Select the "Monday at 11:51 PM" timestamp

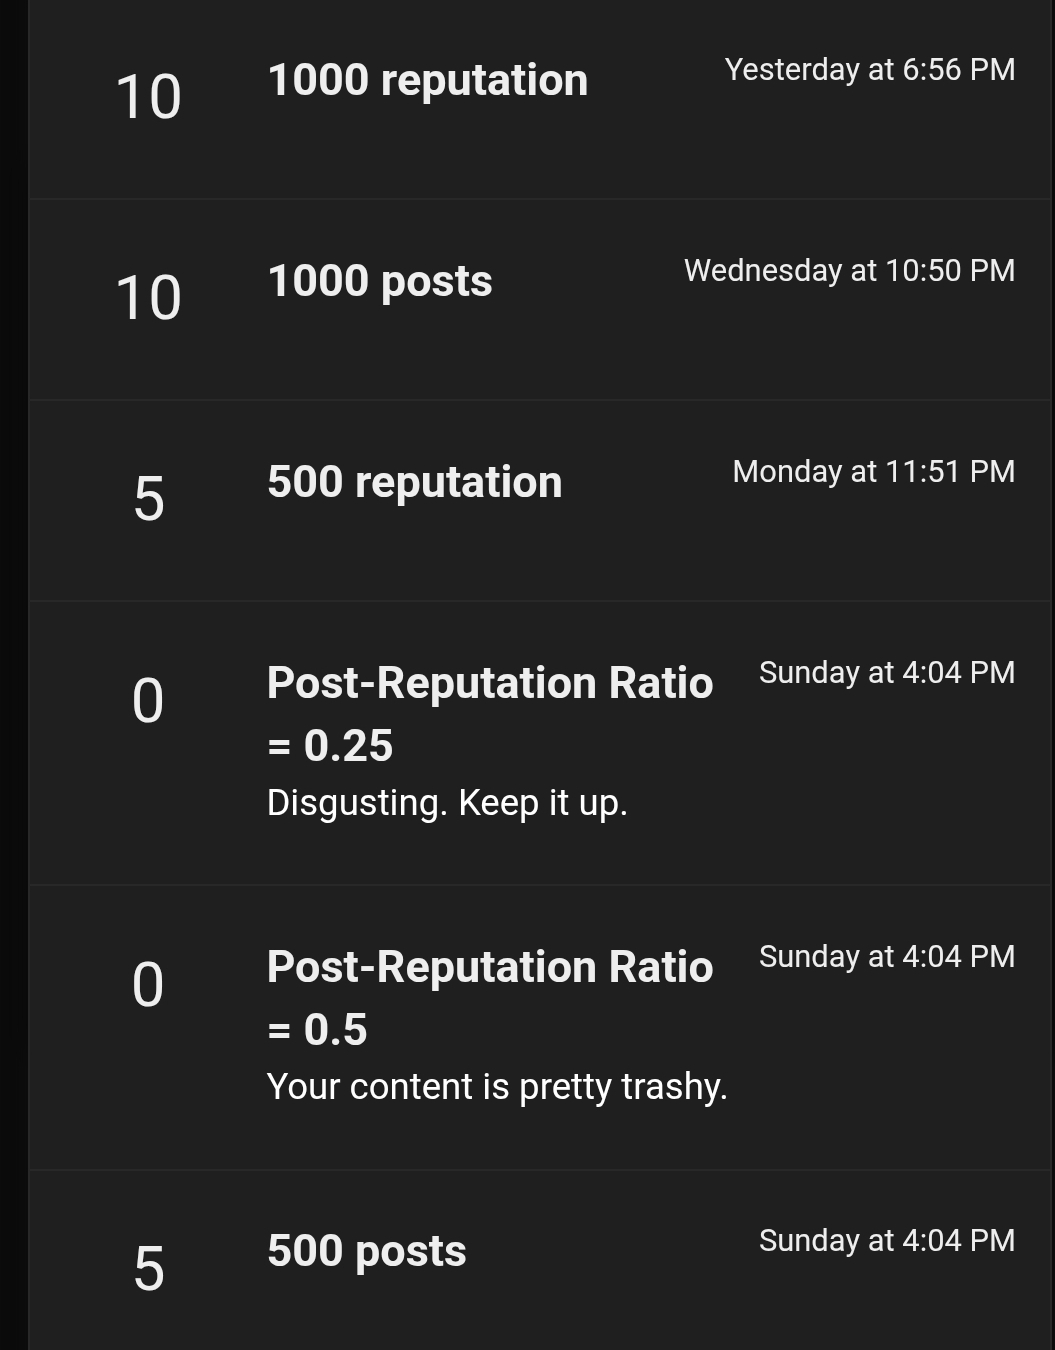873,472
